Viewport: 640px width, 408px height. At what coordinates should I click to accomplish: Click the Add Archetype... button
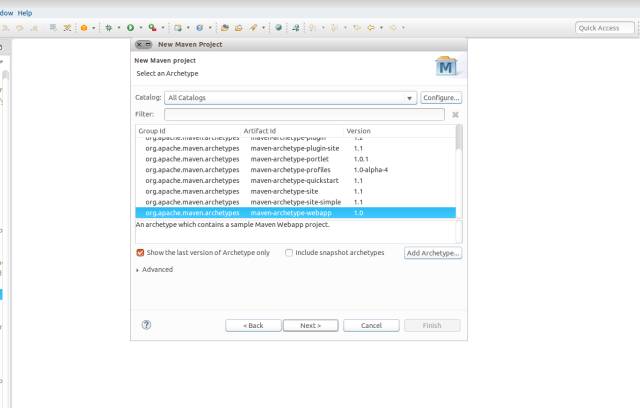pyautogui.click(x=433, y=253)
